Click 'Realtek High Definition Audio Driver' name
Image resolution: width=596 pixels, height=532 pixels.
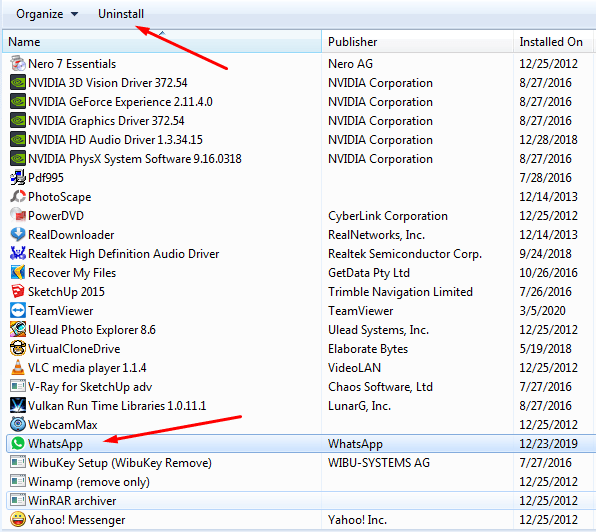click(x=124, y=254)
